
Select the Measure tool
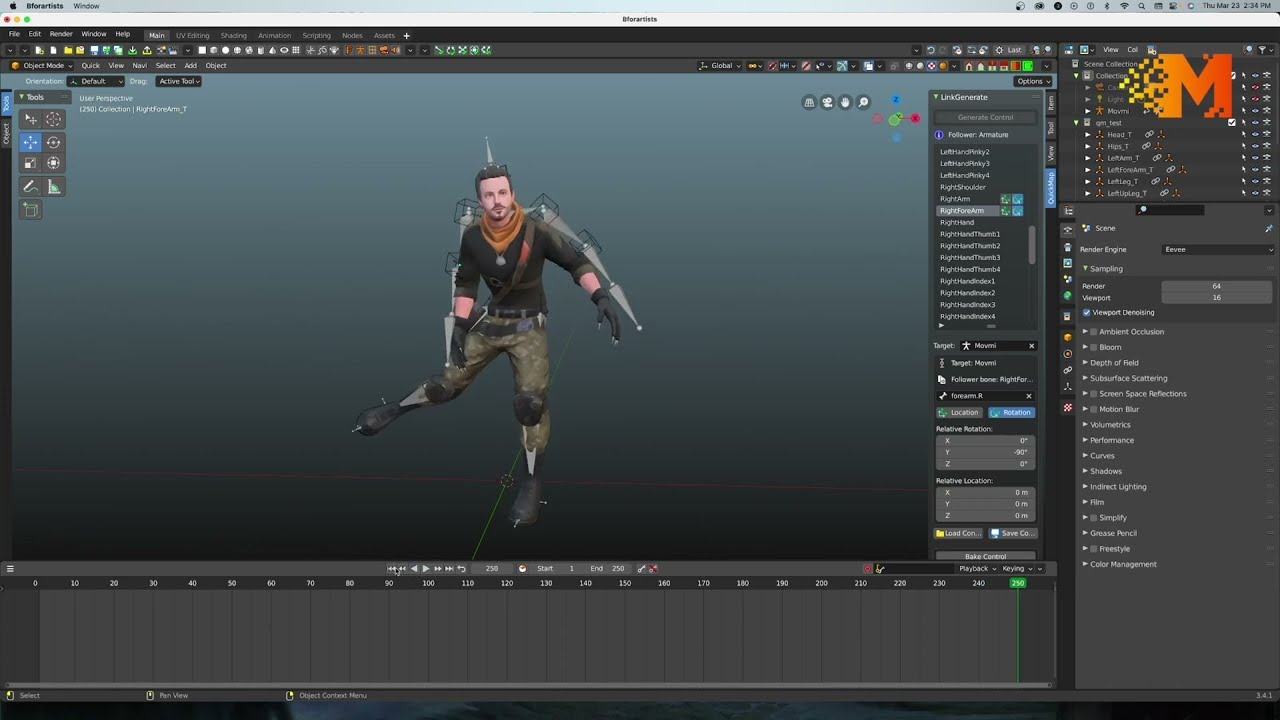[53, 187]
